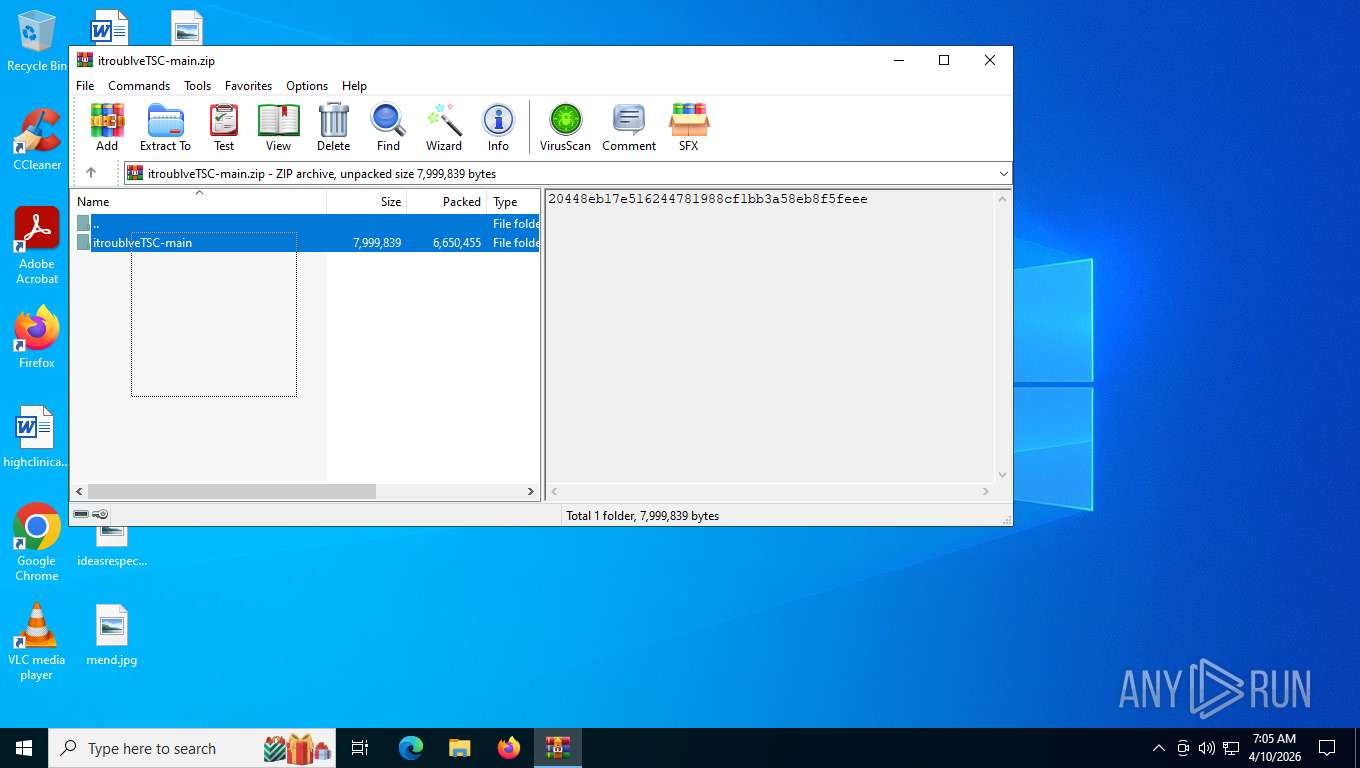Sort by Type column header

513,202
